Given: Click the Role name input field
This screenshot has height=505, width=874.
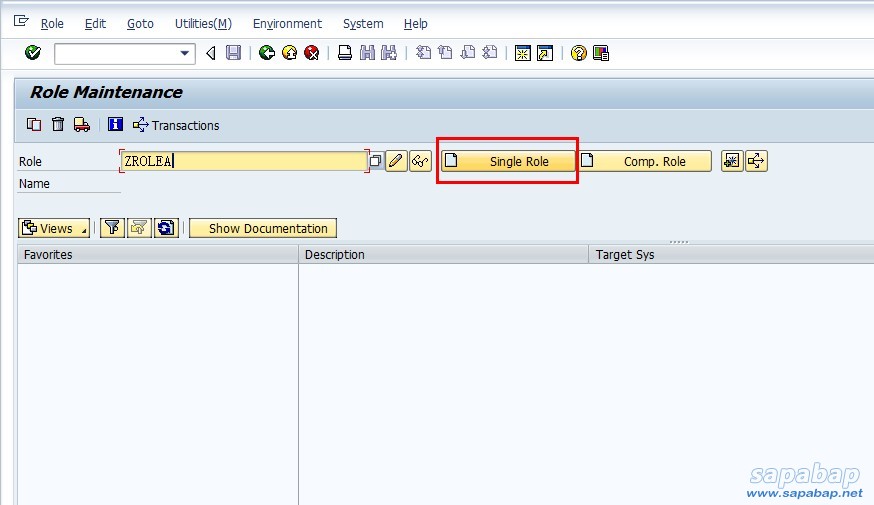Looking at the screenshot, I should tap(244, 161).
